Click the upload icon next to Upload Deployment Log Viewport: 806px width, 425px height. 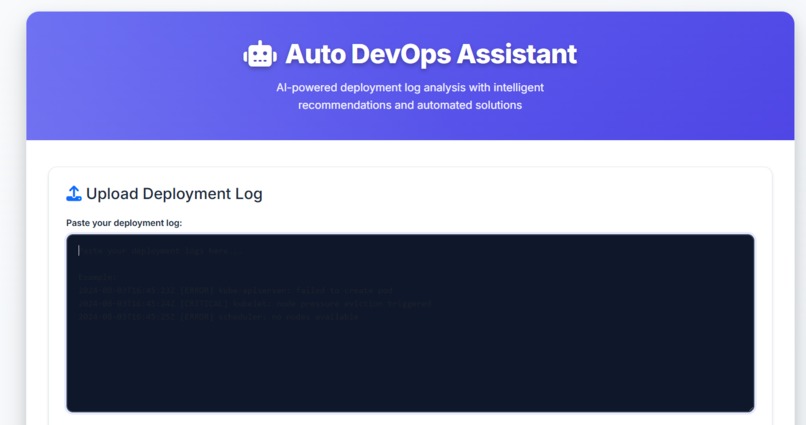[x=74, y=194]
